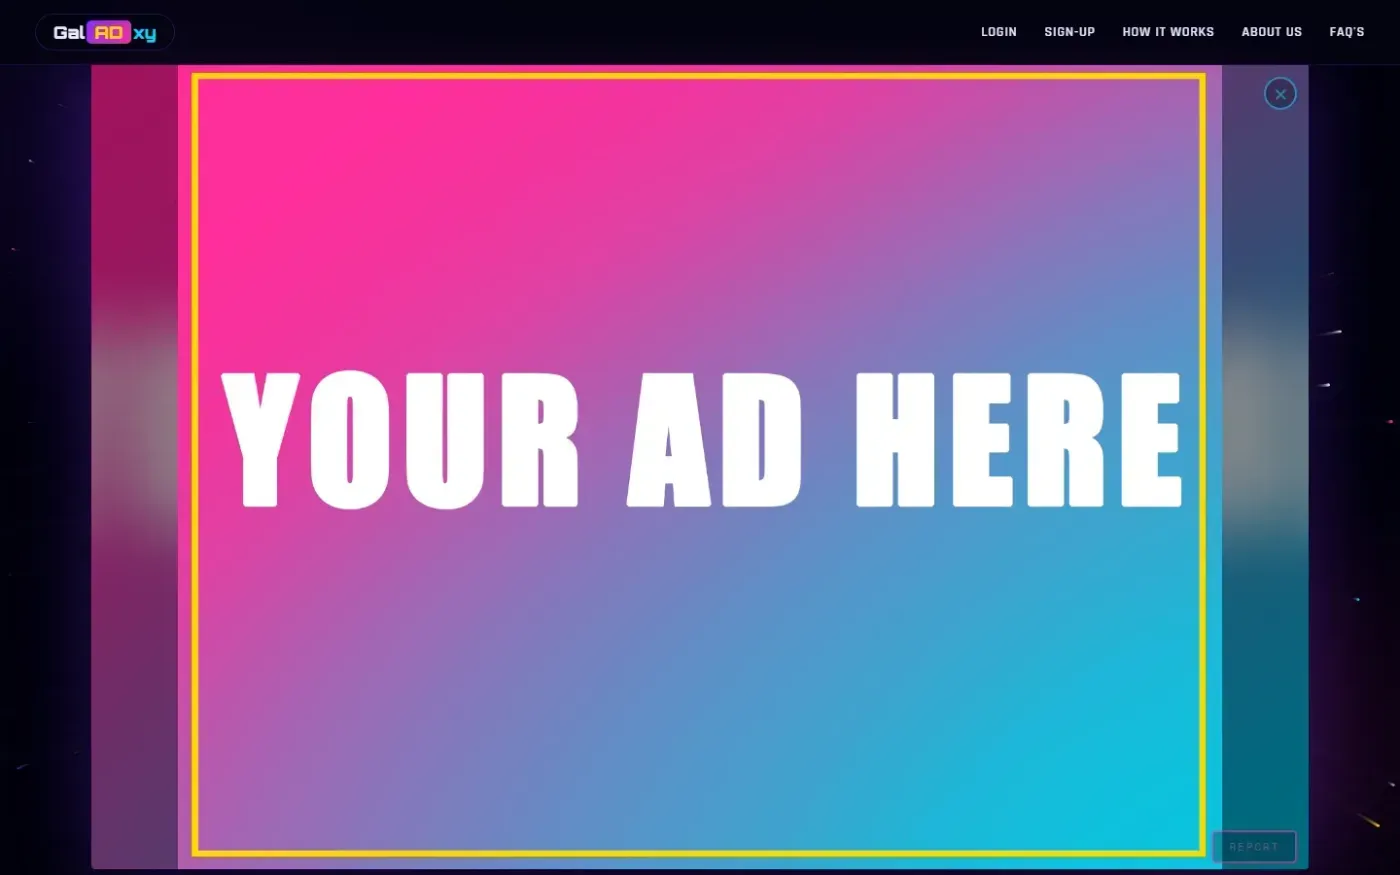Select the dimmed previous ad panel on left
1400x875 pixels.
tap(134, 467)
